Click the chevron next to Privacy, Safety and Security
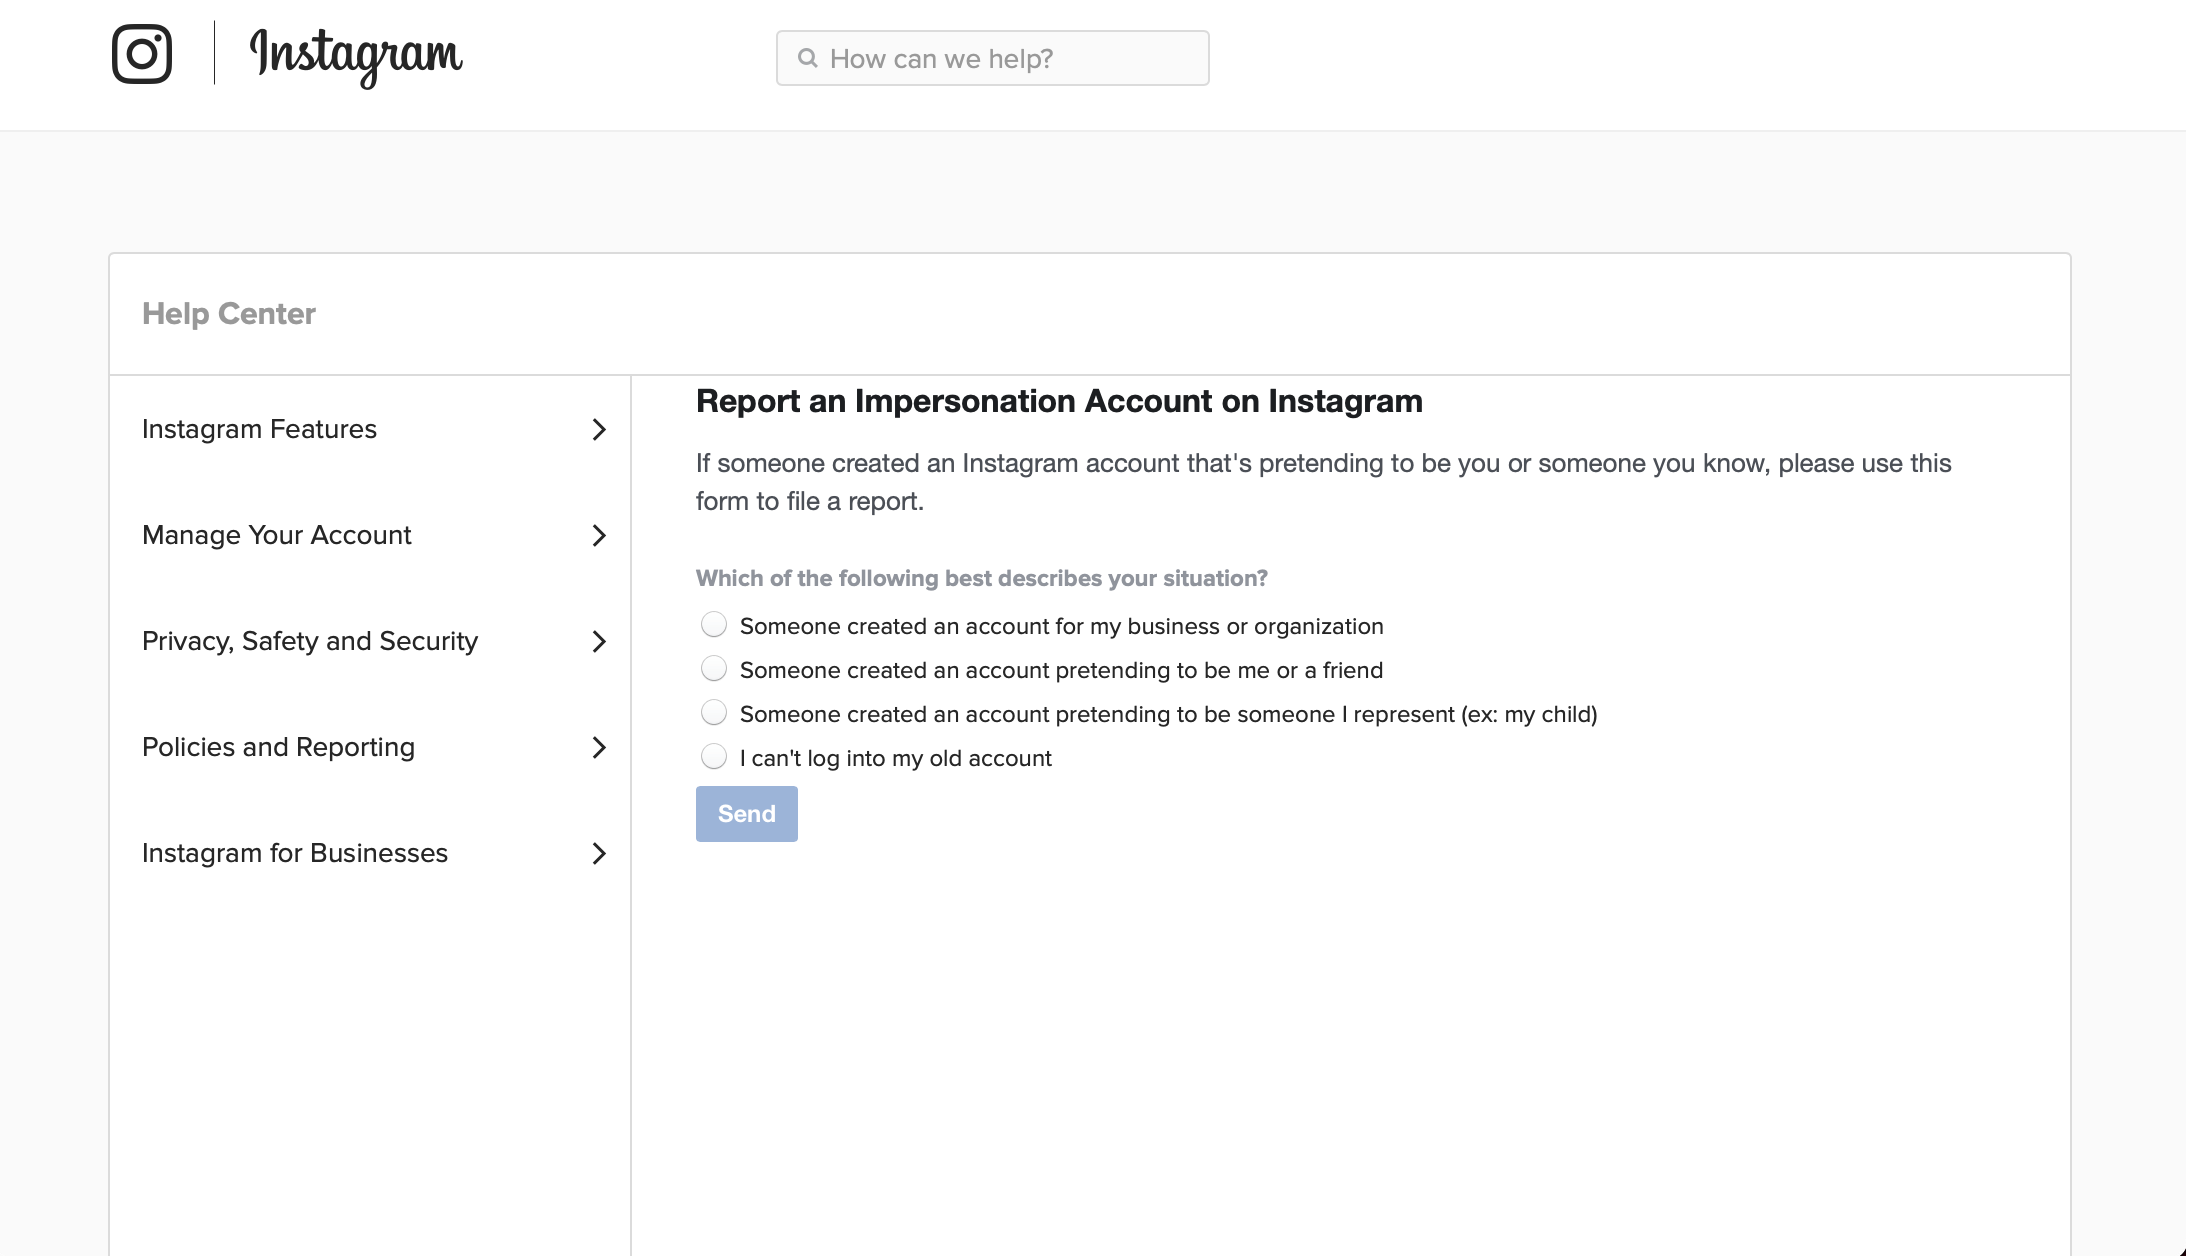The width and height of the screenshot is (2186, 1256). click(599, 642)
